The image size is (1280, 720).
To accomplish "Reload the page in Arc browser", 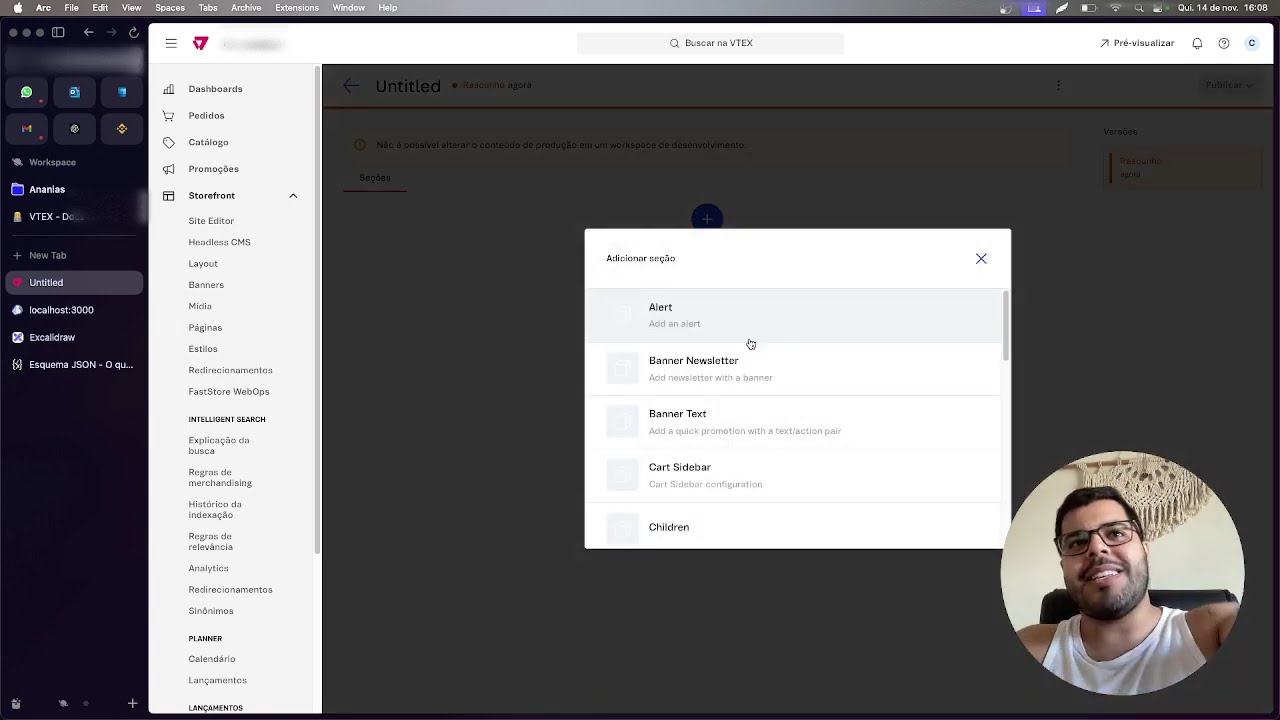I will pyautogui.click(x=134, y=32).
